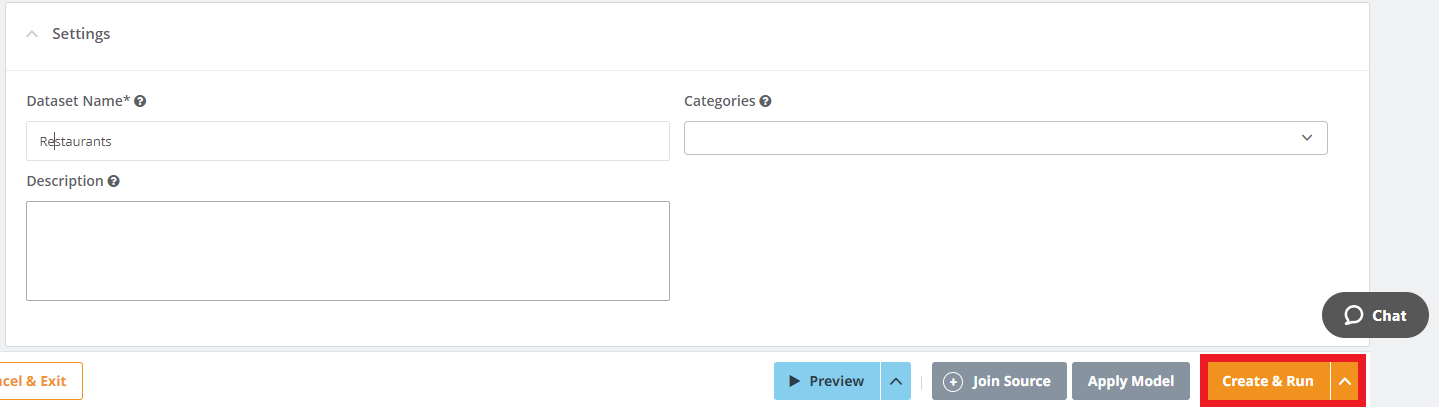The width and height of the screenshot is (1439, 407).
Task: Click the Dataset Name text field
Action: click(x=347, y=141)
